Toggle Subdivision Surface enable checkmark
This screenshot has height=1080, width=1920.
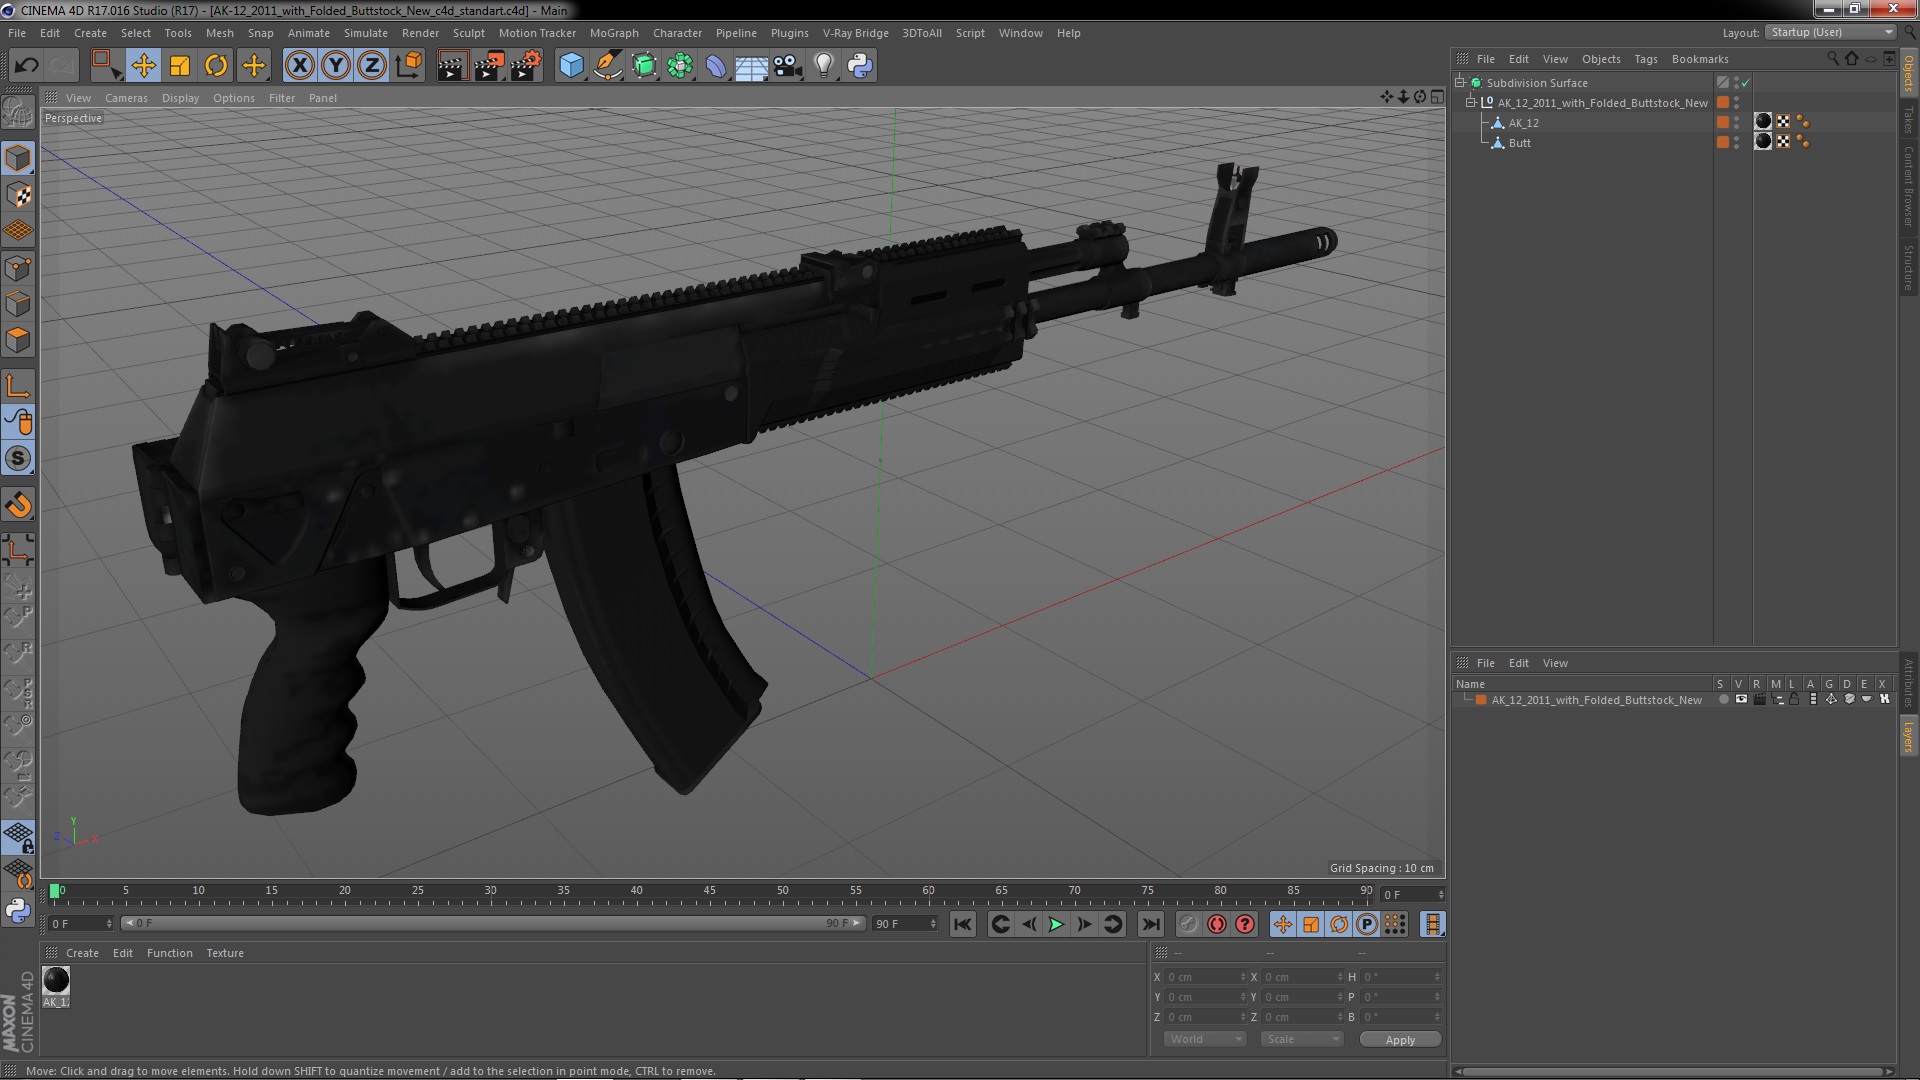1746,83
